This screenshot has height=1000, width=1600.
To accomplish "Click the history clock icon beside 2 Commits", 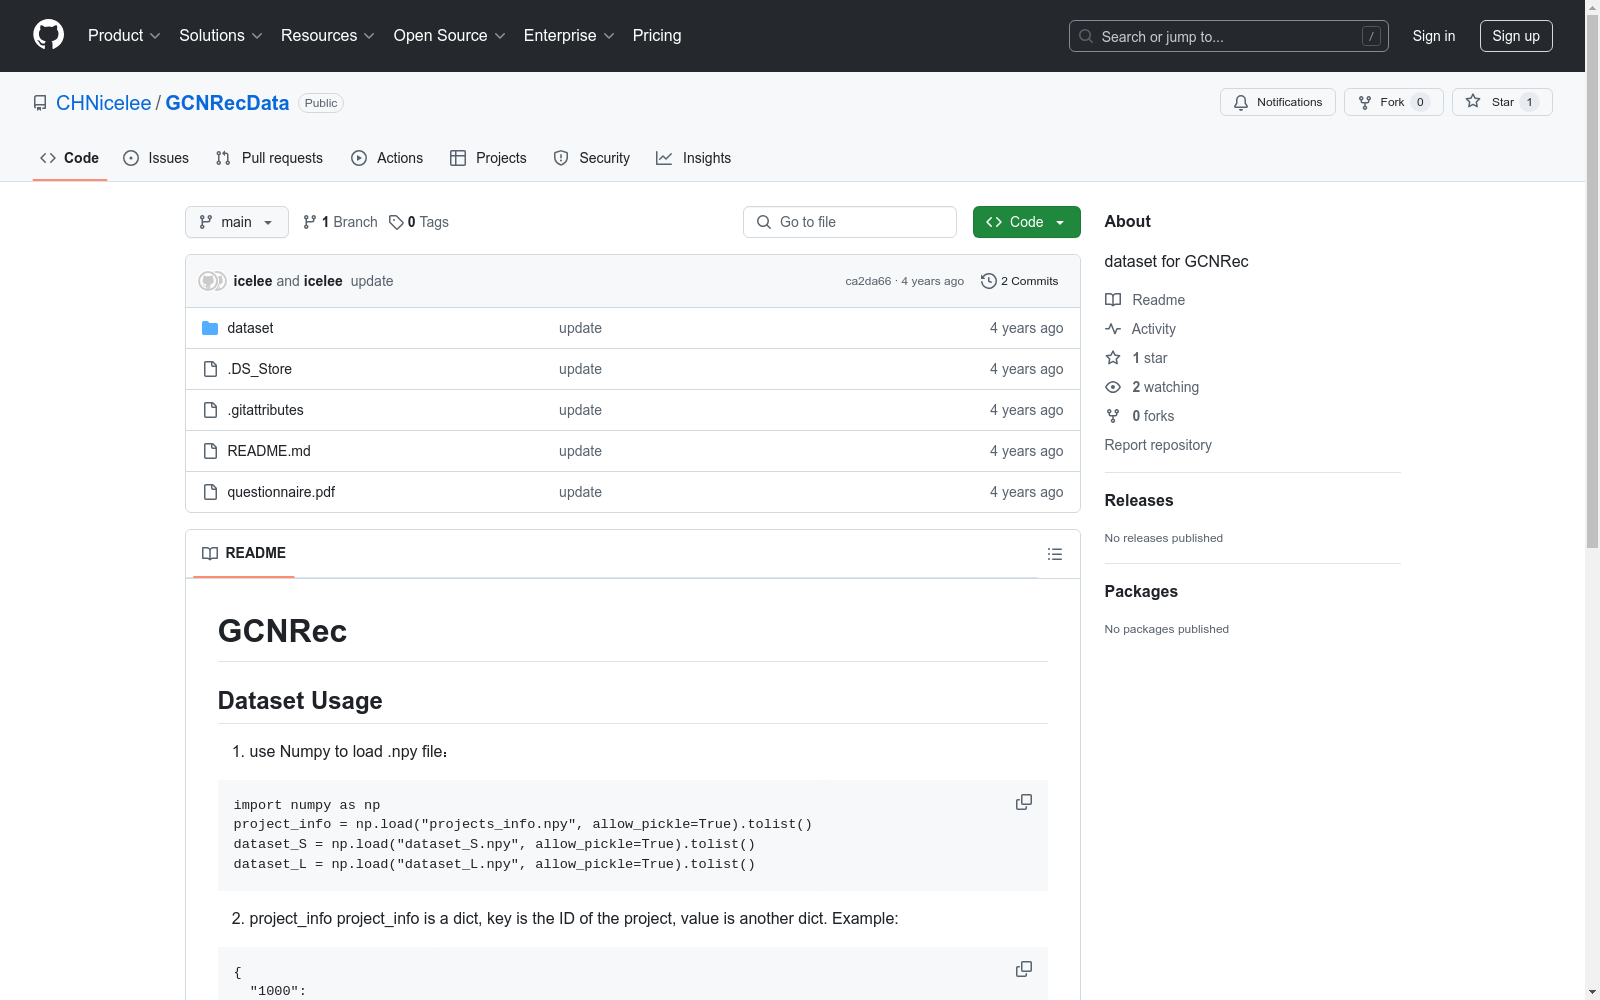I will click(x=989, y=281).
